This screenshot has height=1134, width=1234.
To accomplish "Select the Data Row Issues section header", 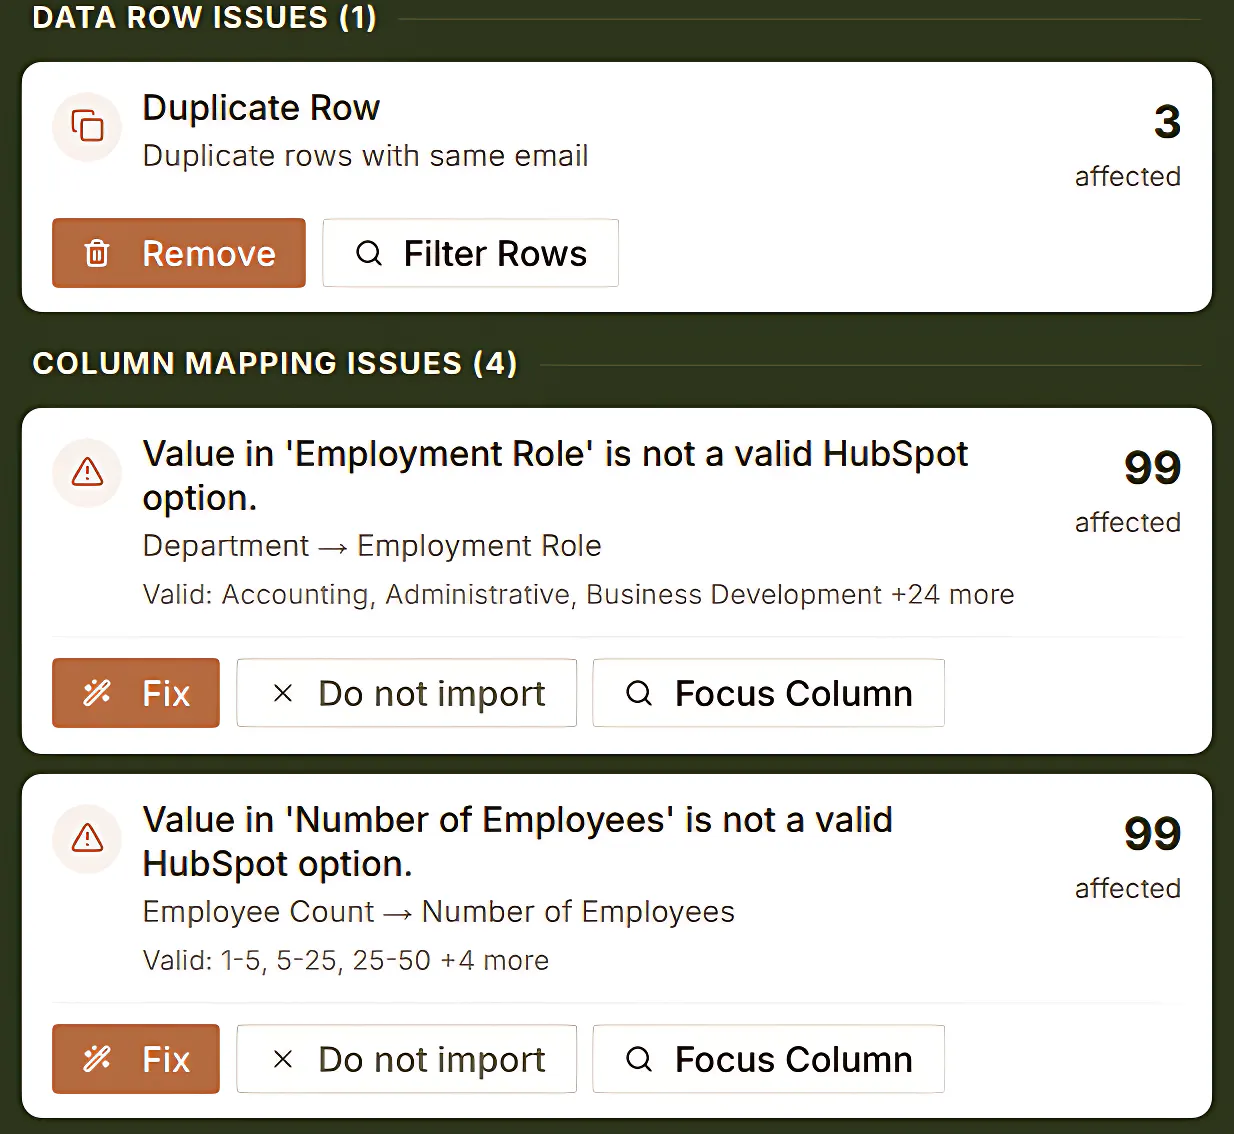I will click(205, 17).
